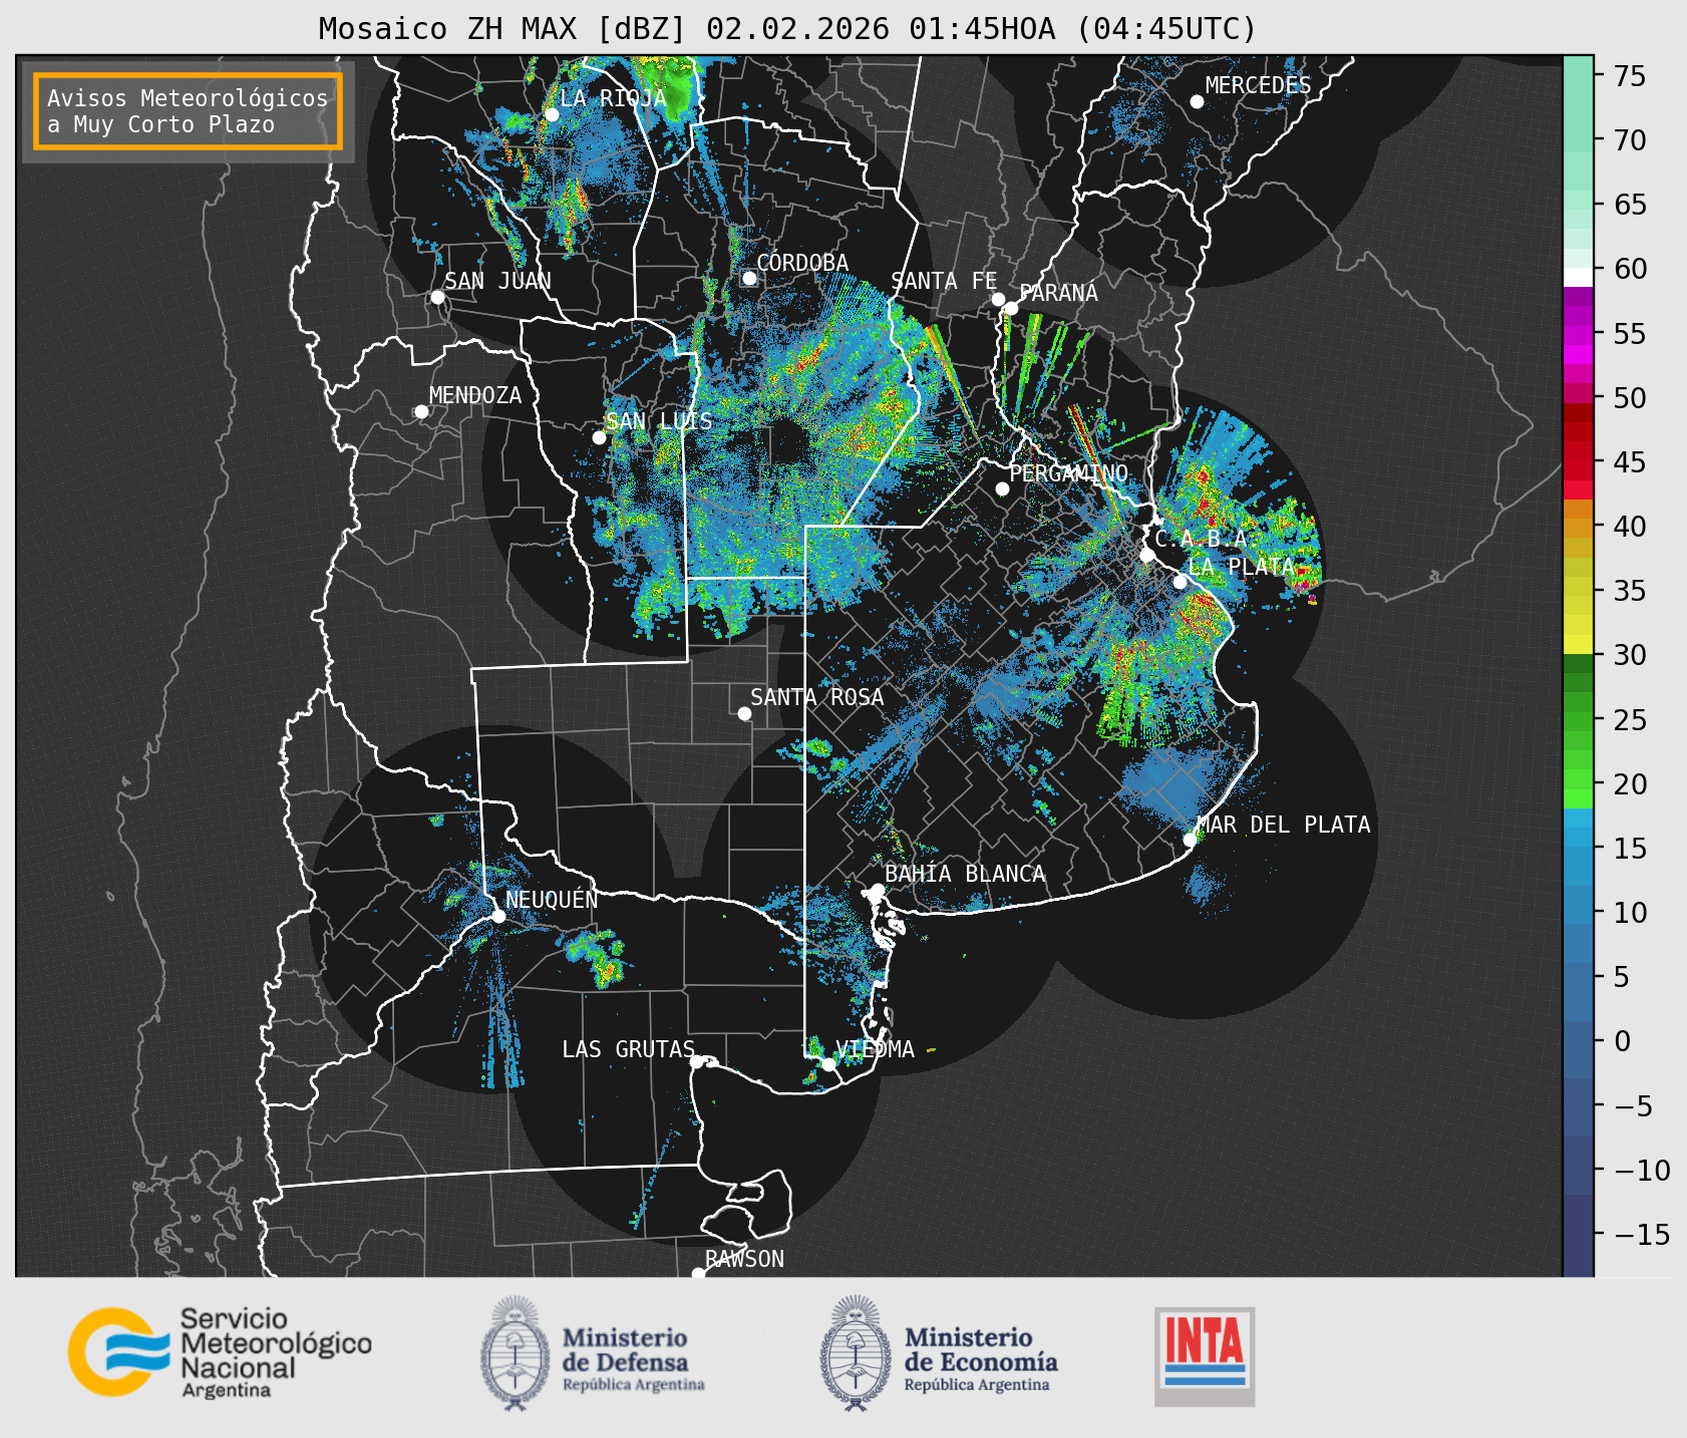This screenshot has width=1687, height=1438.
Task: Click the SAN JUAN city marker dot
Action: pos(437,297)
